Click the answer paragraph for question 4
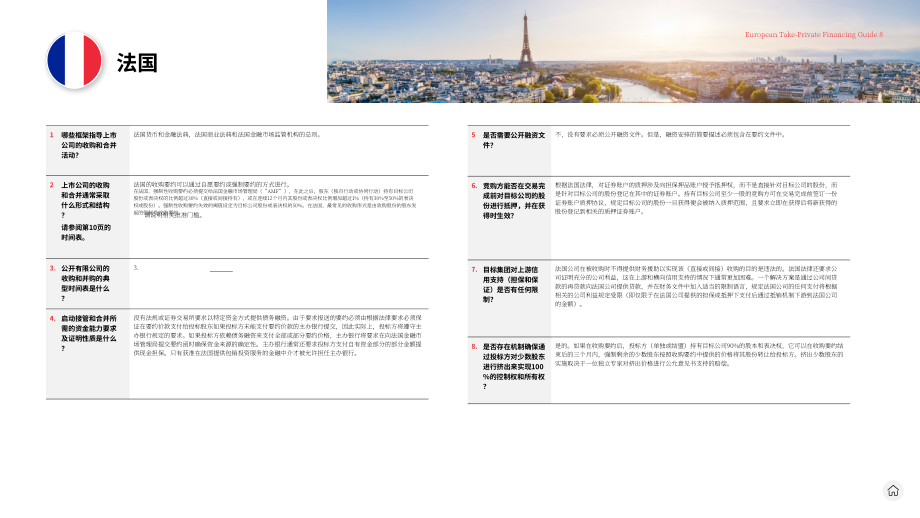 [278, 336]
